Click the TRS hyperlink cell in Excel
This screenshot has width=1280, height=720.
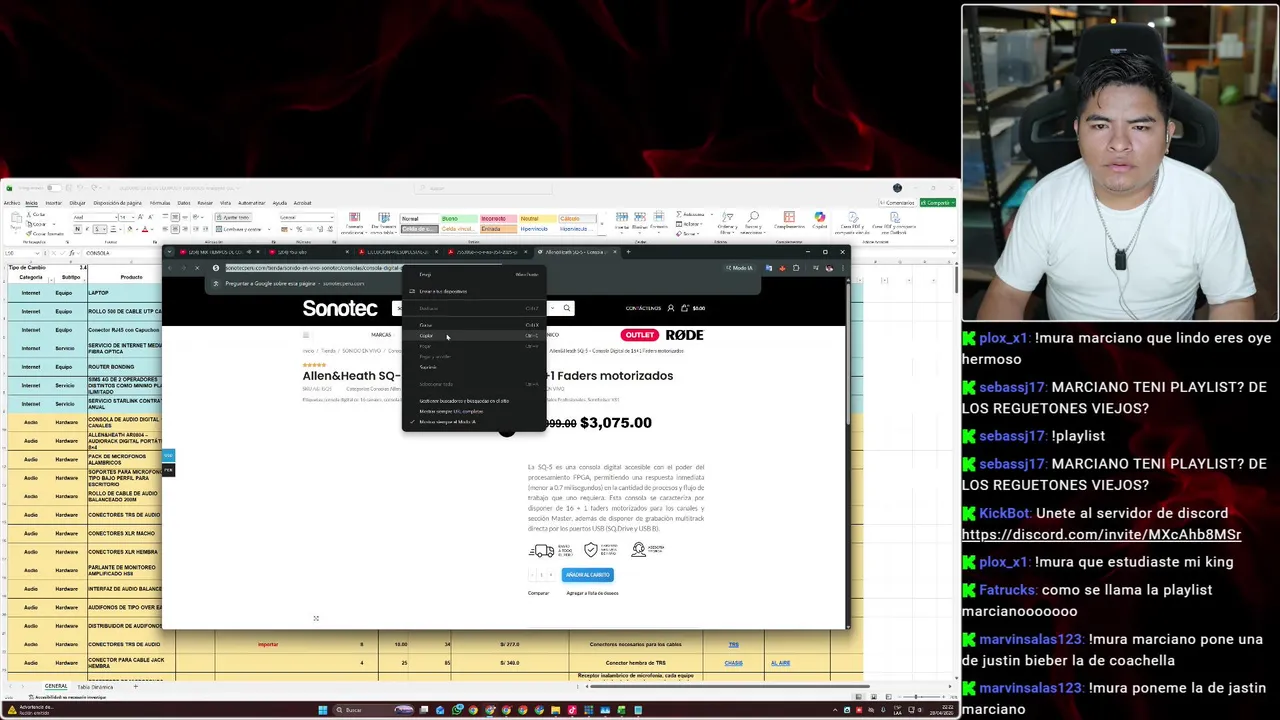(733, 645)
